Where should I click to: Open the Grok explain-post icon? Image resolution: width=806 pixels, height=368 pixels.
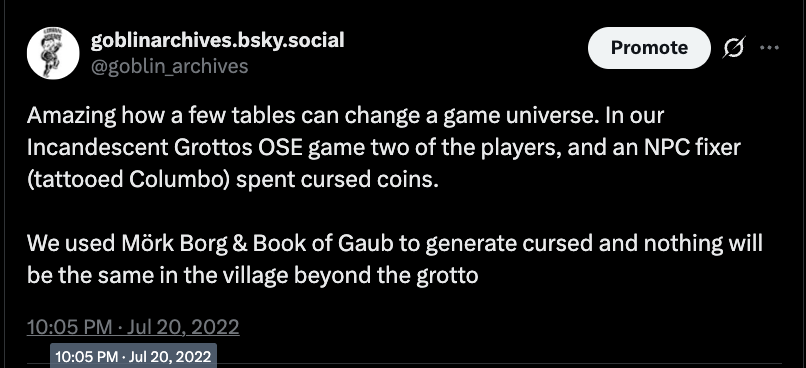tap(734, 48)
